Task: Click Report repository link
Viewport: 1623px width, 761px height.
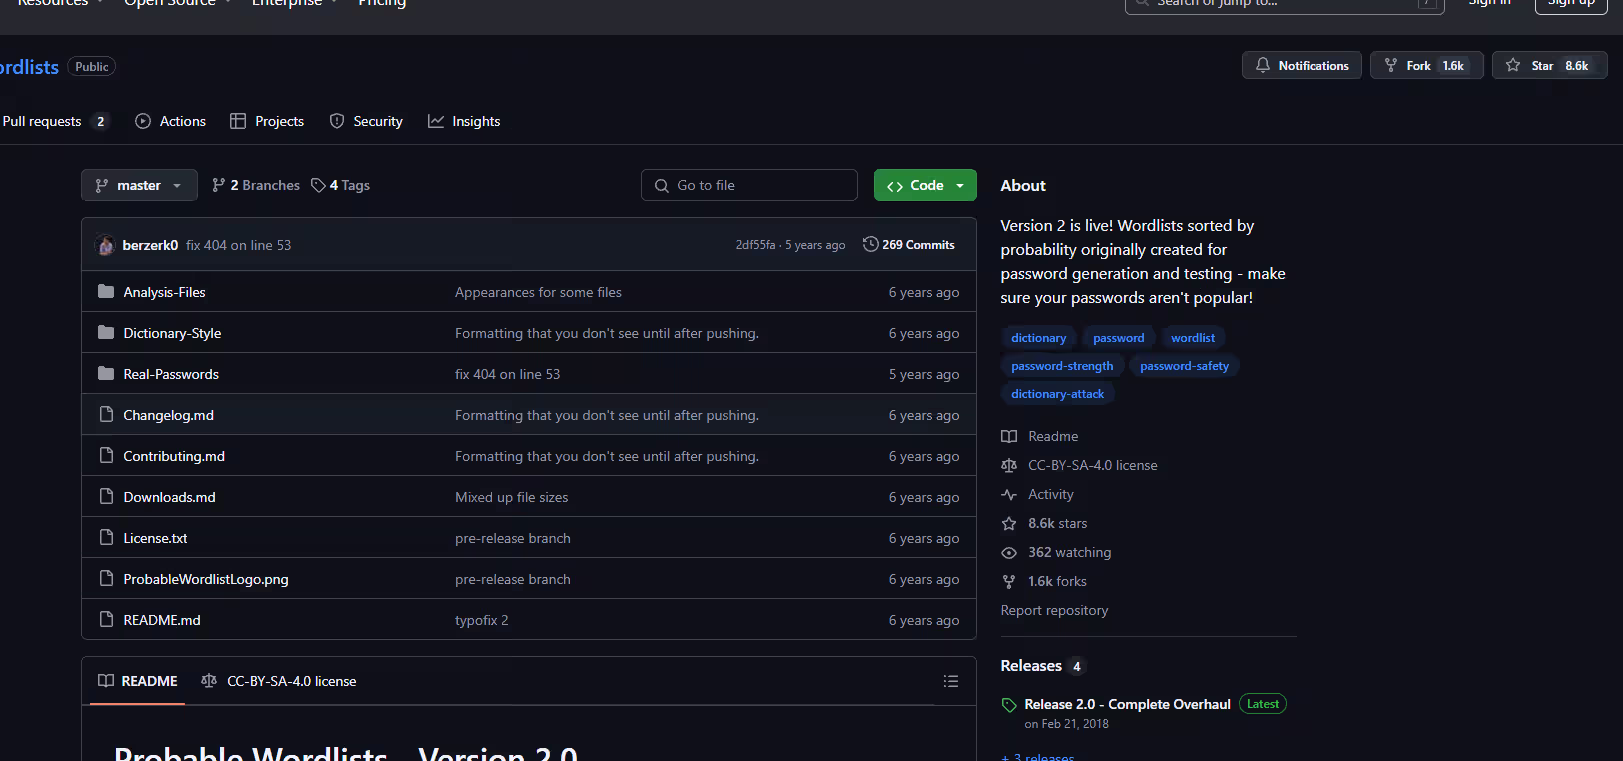Action: [x=1054, y=610]
